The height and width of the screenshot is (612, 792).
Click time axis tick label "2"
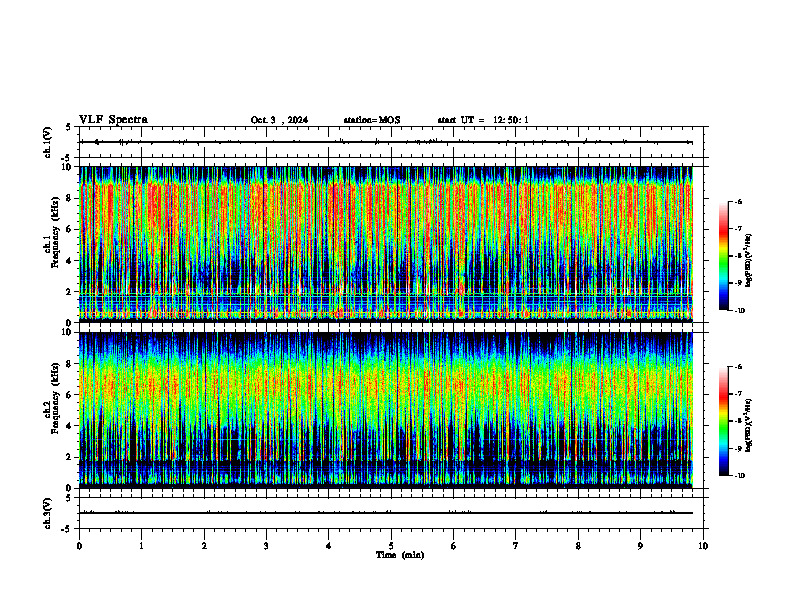click(x=204, y=546)
